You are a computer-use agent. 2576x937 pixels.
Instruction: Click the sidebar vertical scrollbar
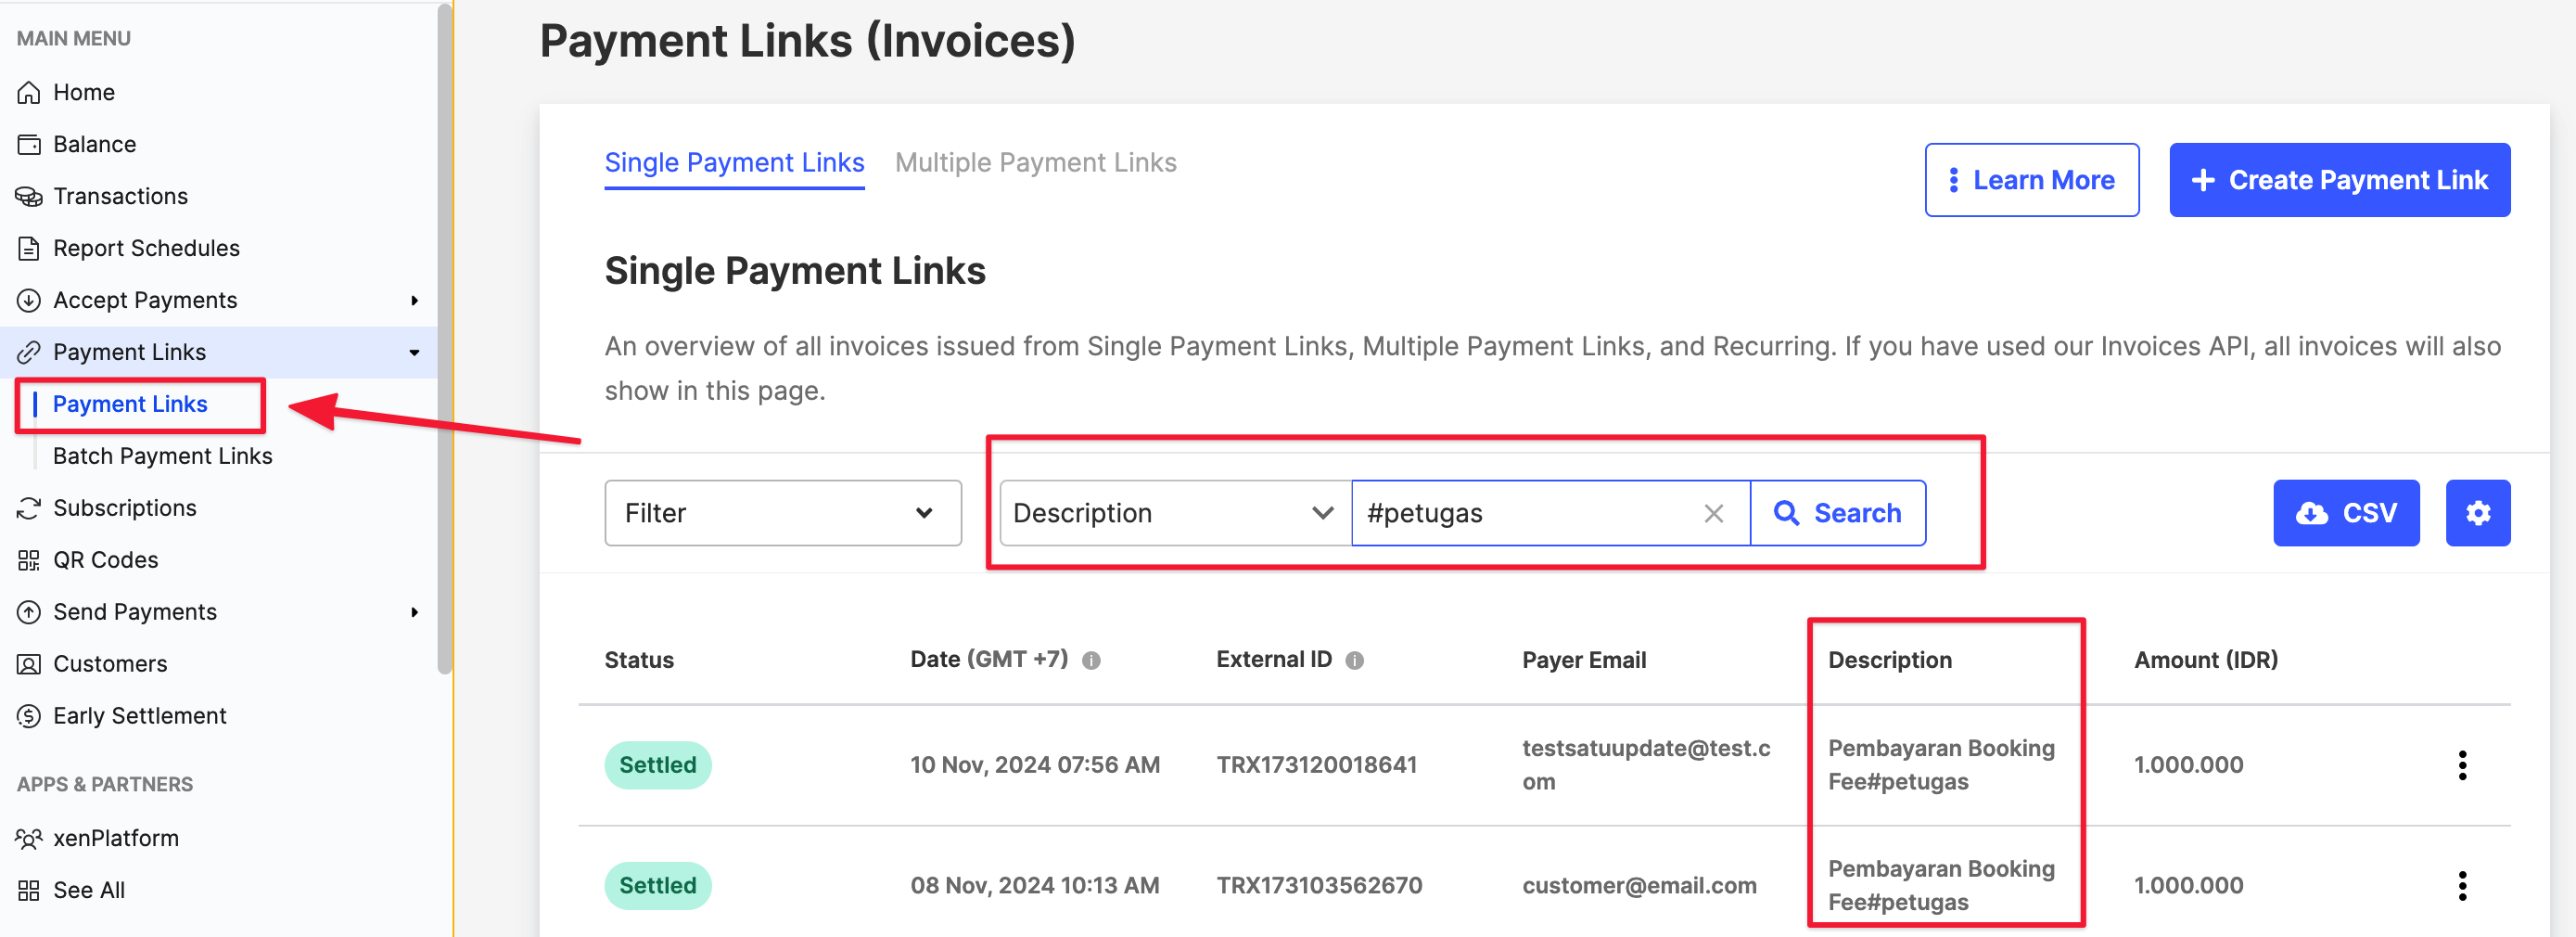click(445, 340)
